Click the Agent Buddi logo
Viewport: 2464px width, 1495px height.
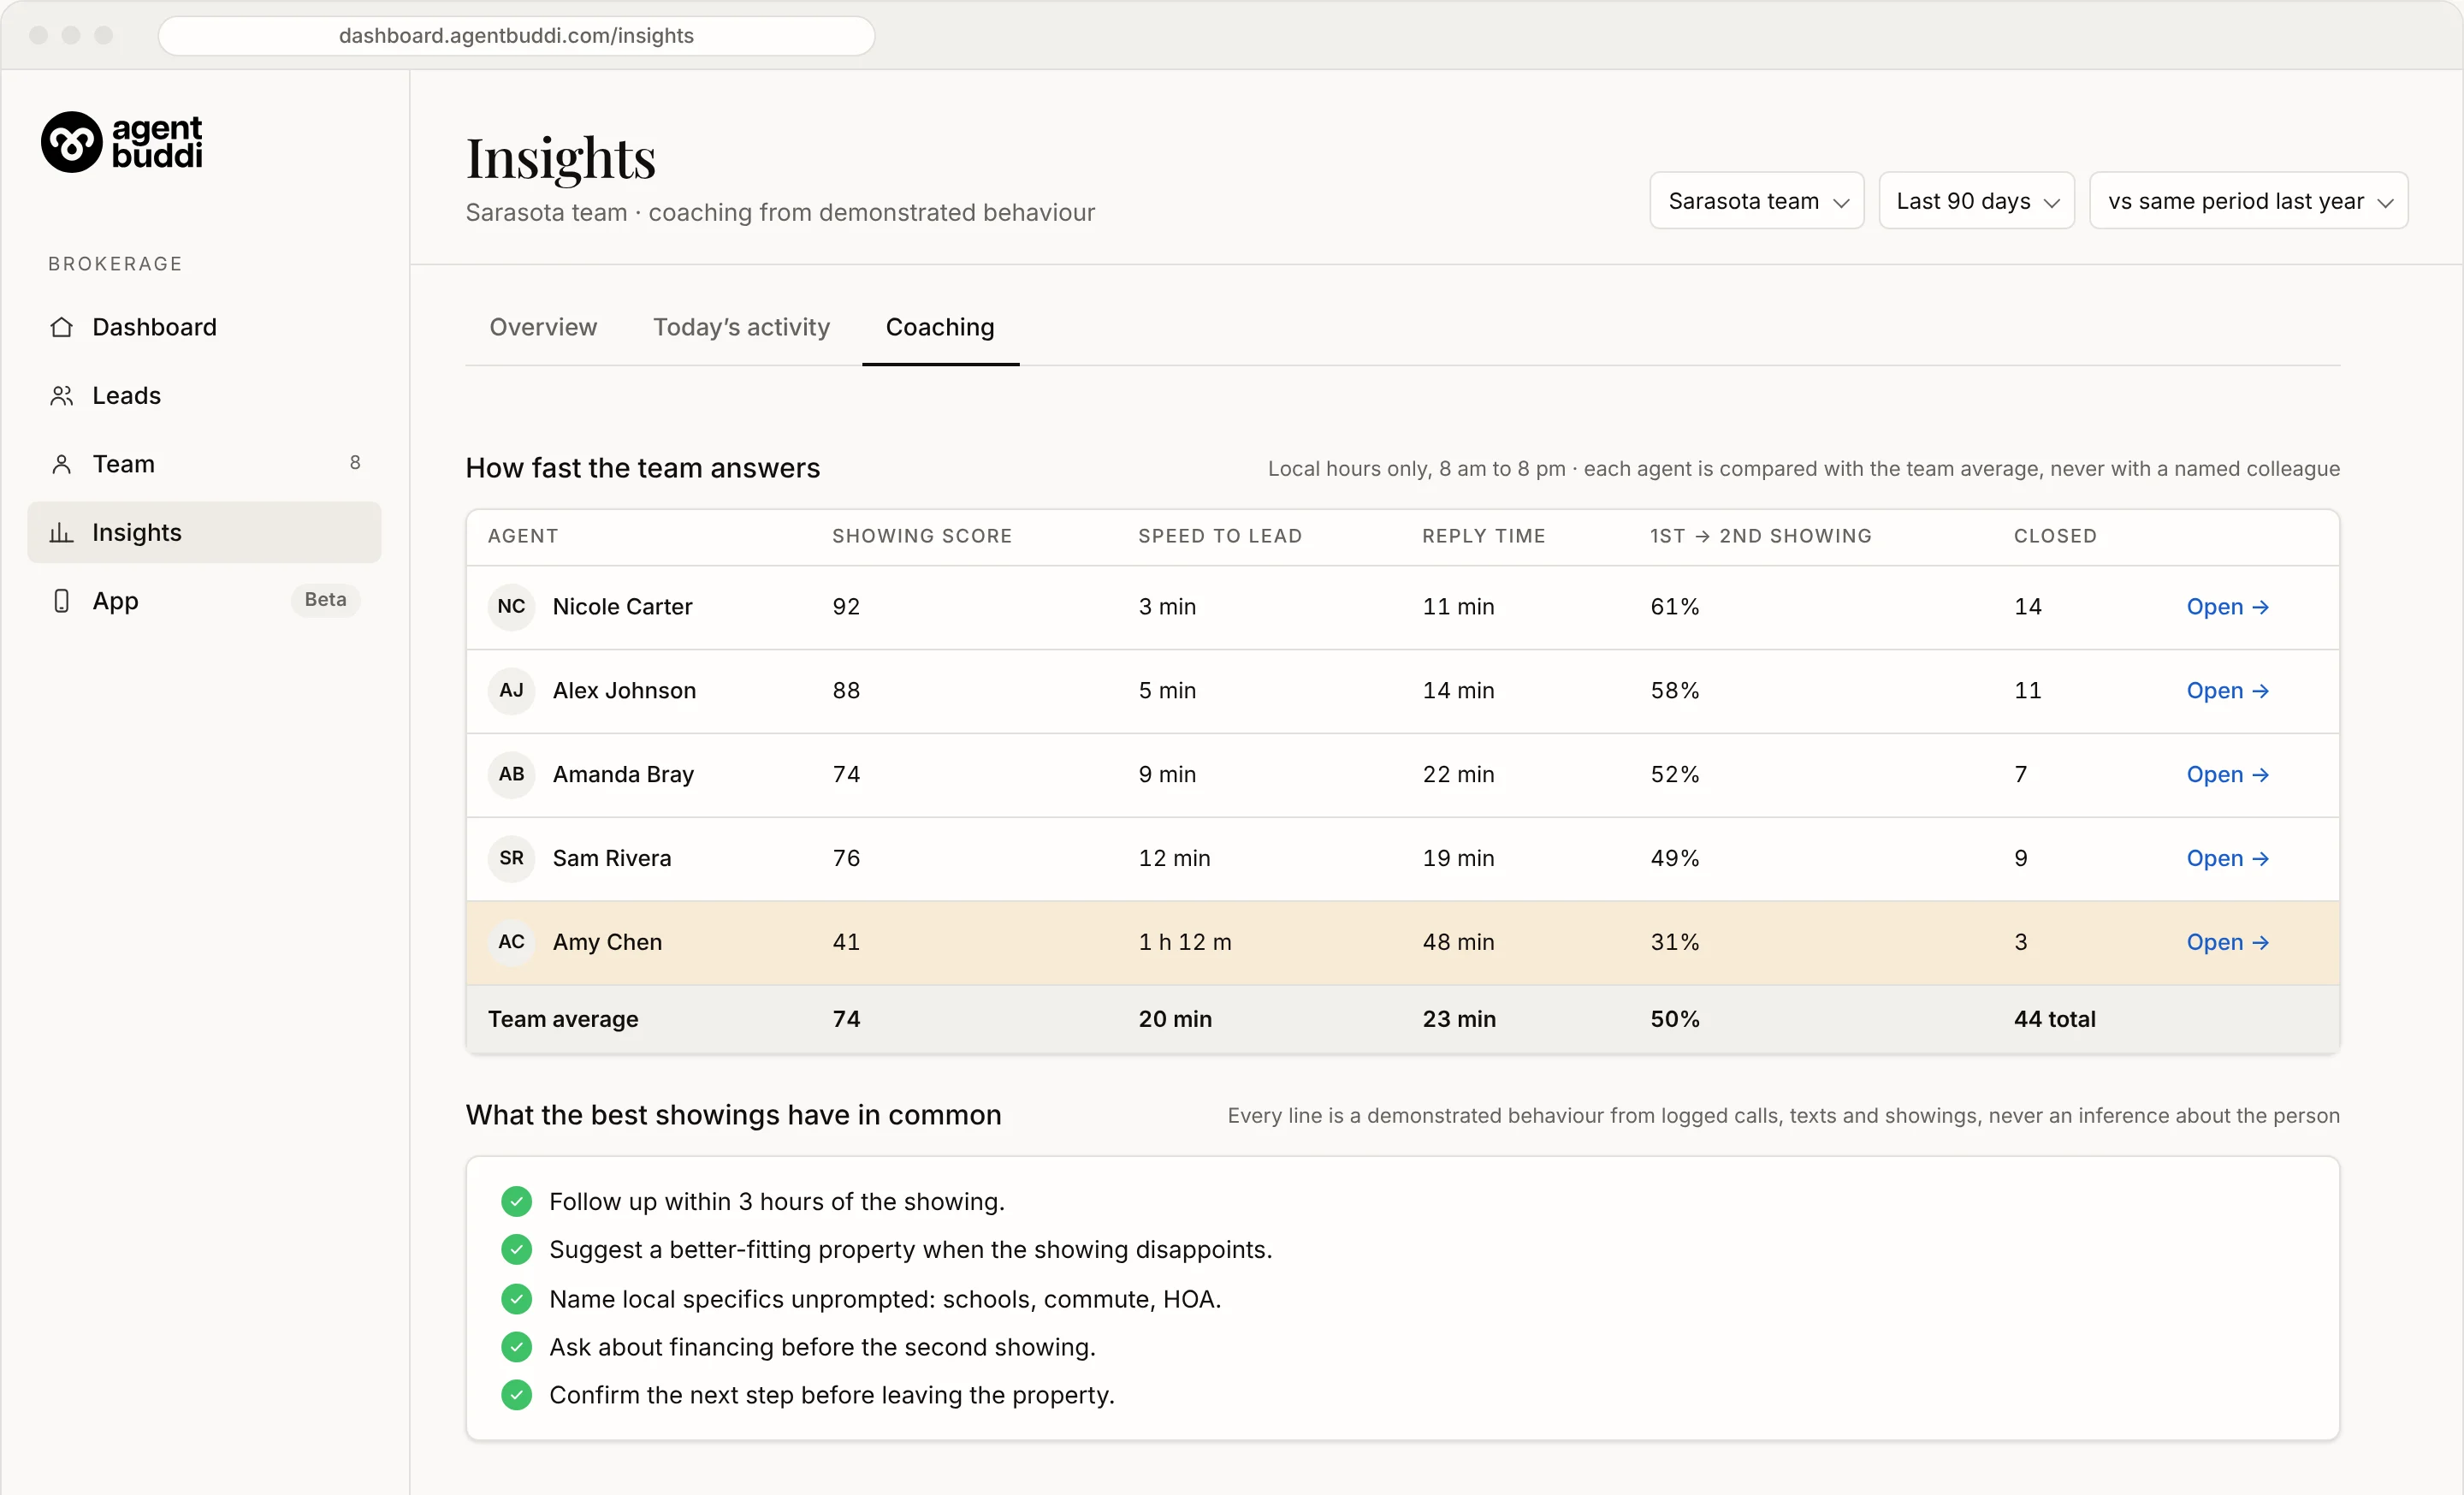tap(121, 142)
